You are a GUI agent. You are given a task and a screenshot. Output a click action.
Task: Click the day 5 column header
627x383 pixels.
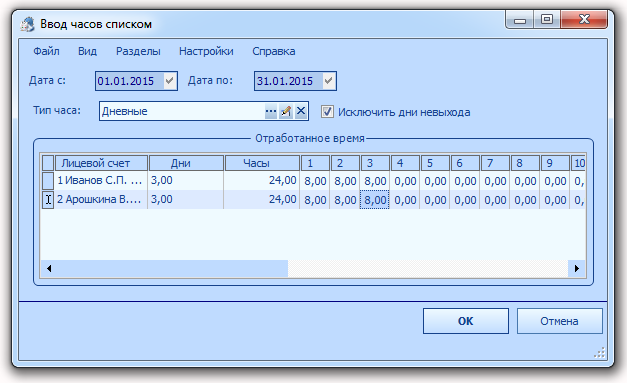pos(435,163)
